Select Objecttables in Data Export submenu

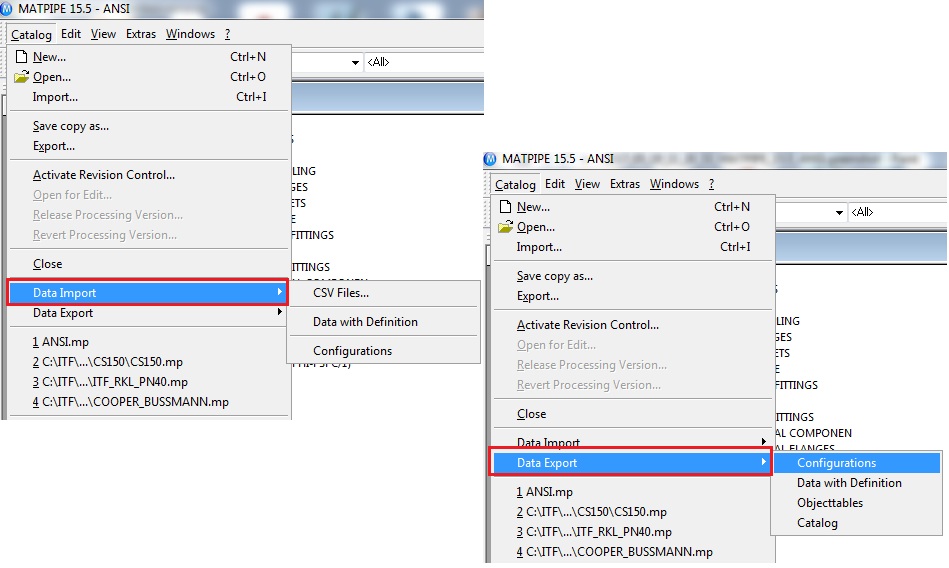click(856, 503)
